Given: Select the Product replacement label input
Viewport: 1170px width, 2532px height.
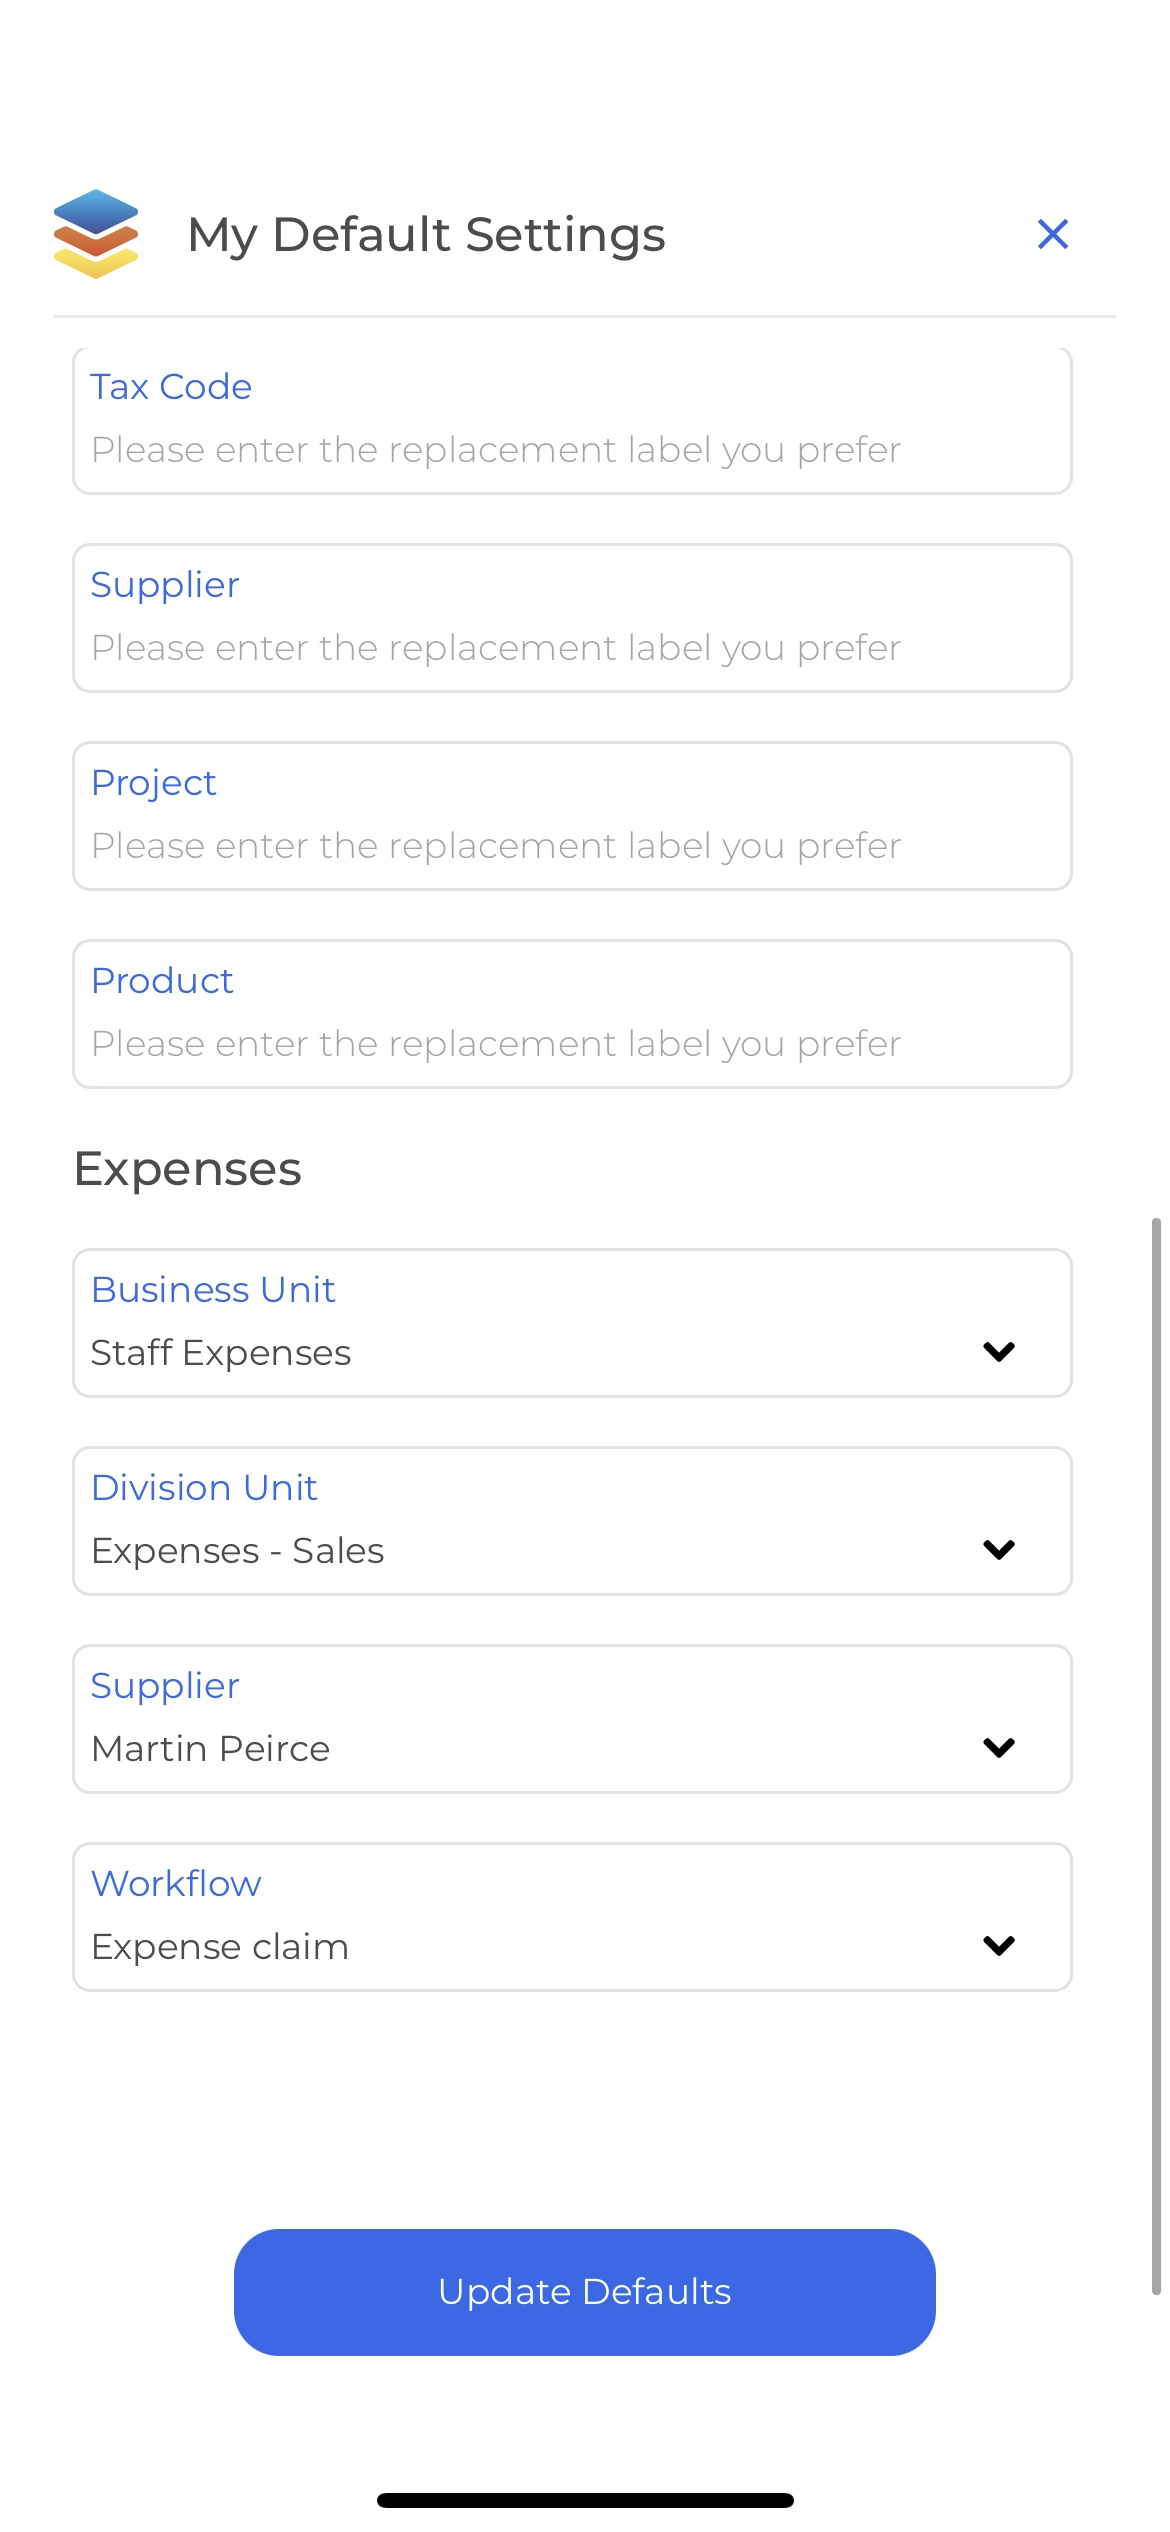Looking at the screenshot, I should (x=572, y=1014).
